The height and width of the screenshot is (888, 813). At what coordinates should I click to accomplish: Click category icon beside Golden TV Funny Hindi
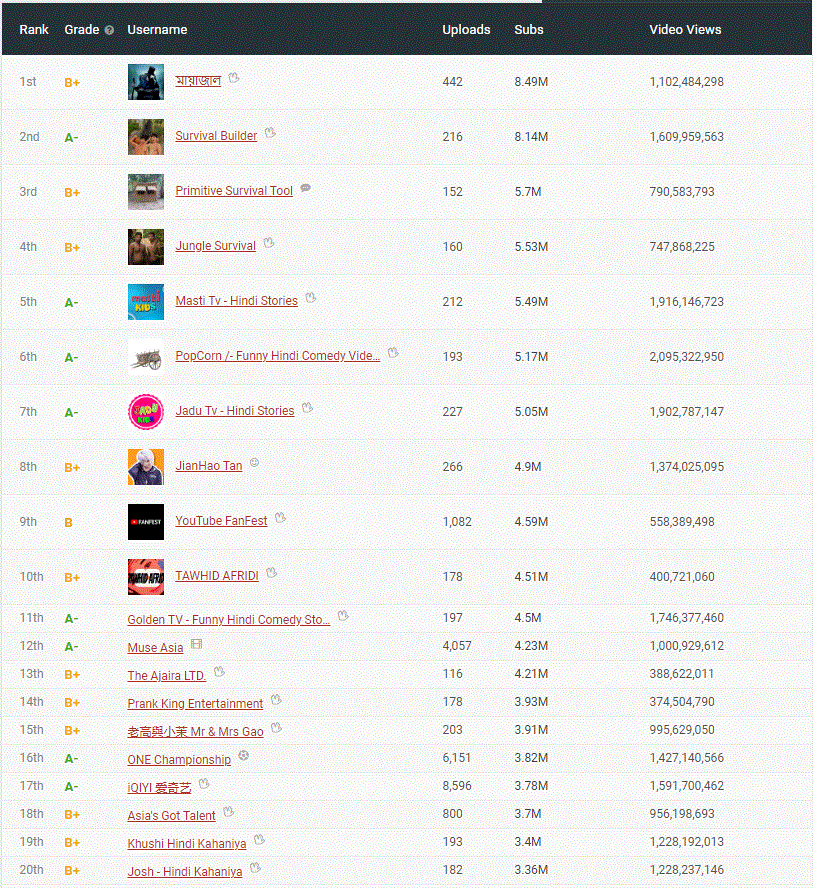[x=343, y=616]
